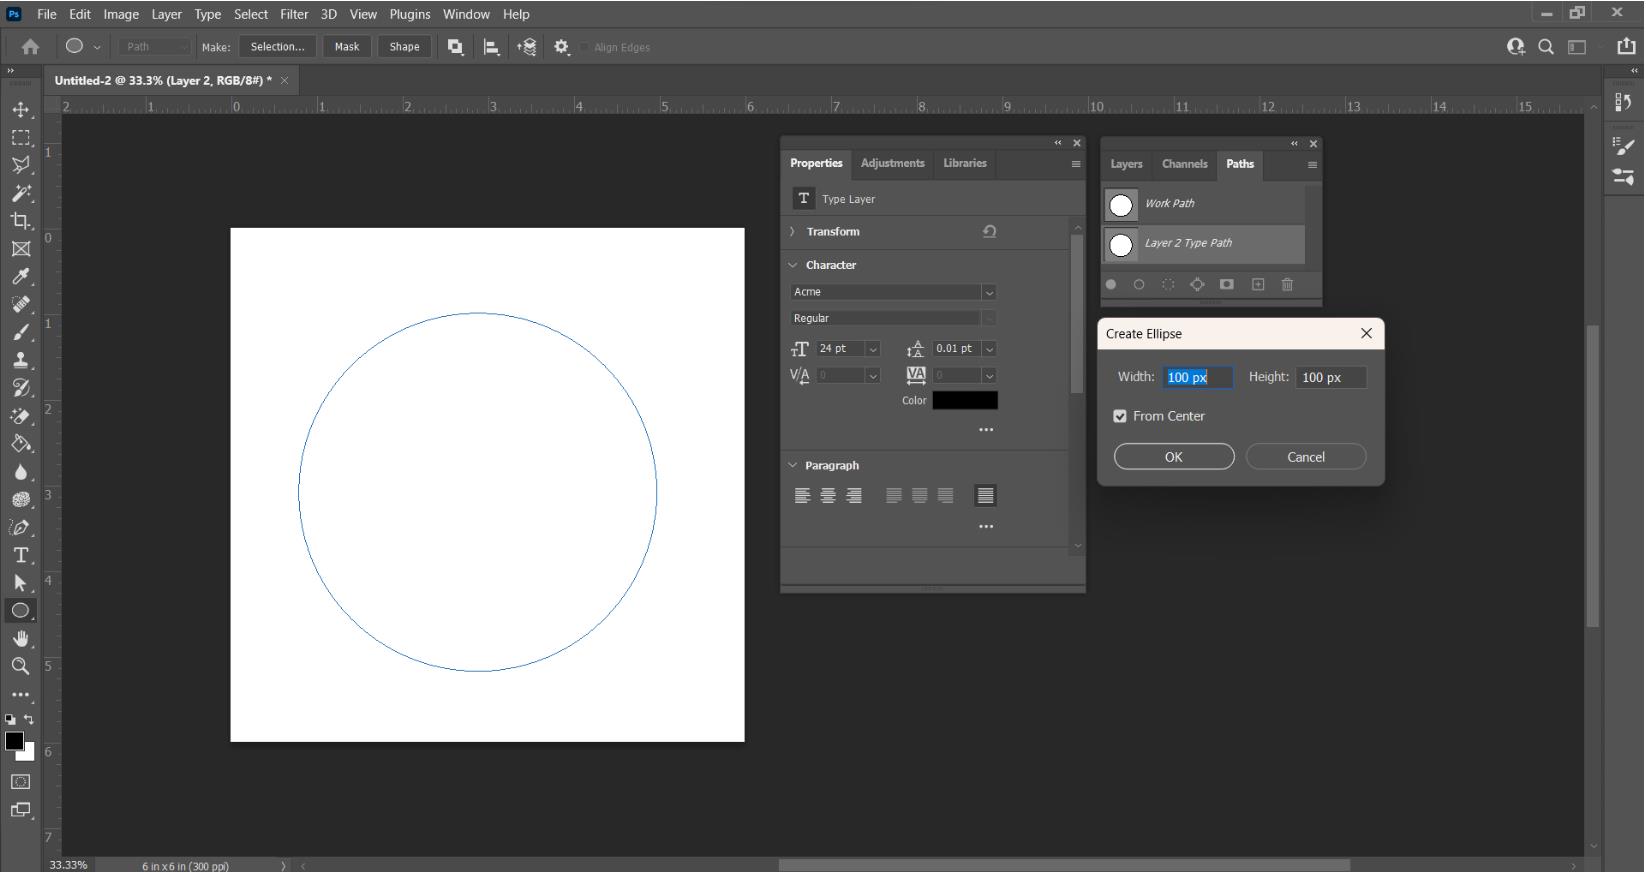Screen dimensions: 1646x872
Task: Select the Magic Wand tool
Action: [x=20, y=193]
